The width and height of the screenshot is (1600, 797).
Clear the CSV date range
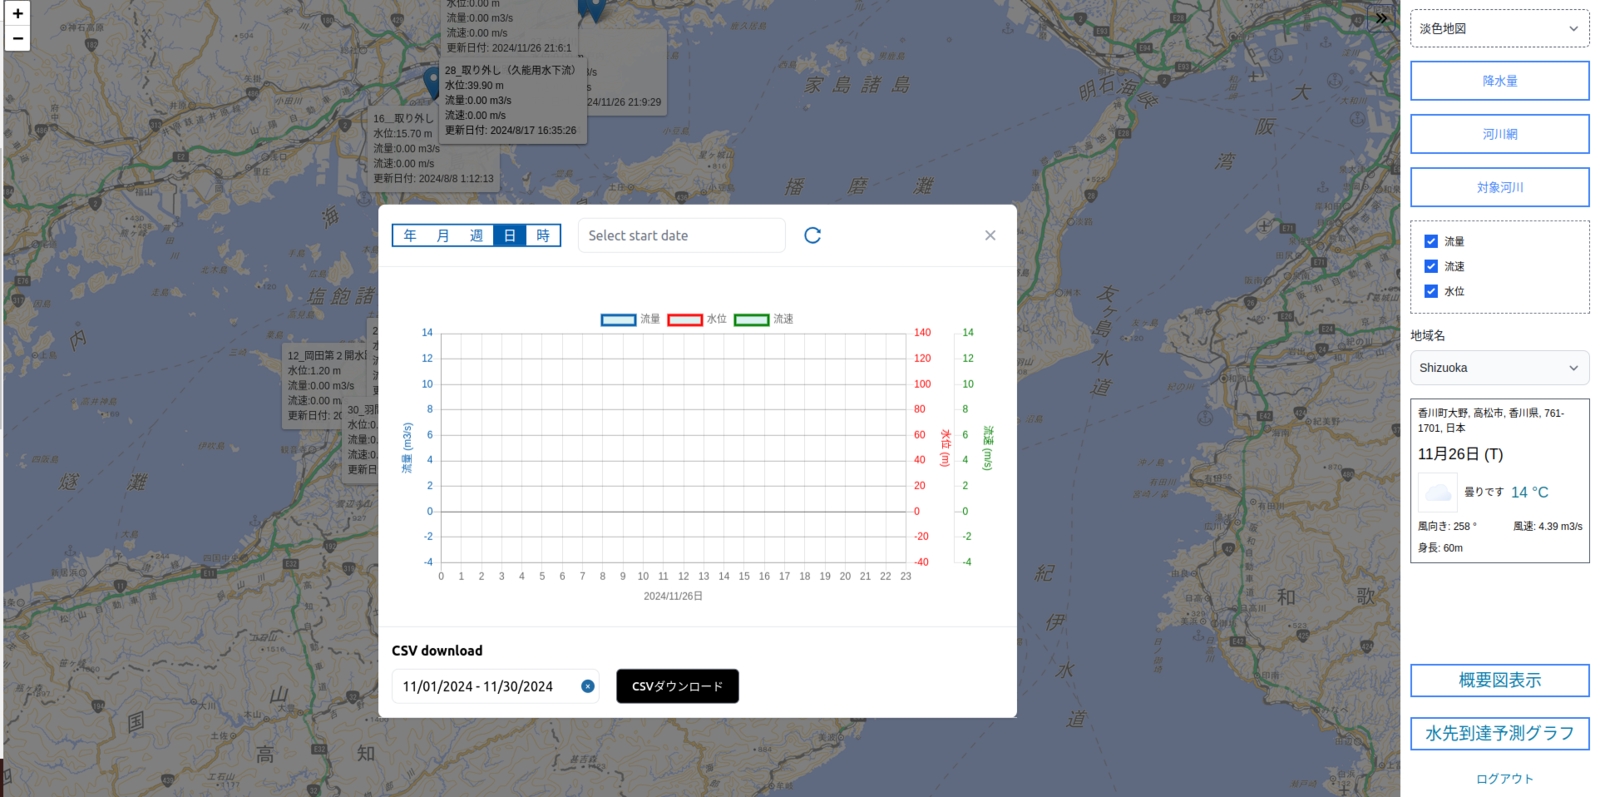tap(588, 686)
